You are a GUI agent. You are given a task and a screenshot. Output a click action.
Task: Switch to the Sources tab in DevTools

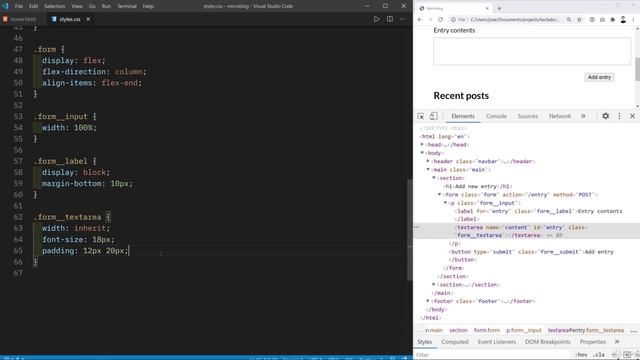point(527,116)
